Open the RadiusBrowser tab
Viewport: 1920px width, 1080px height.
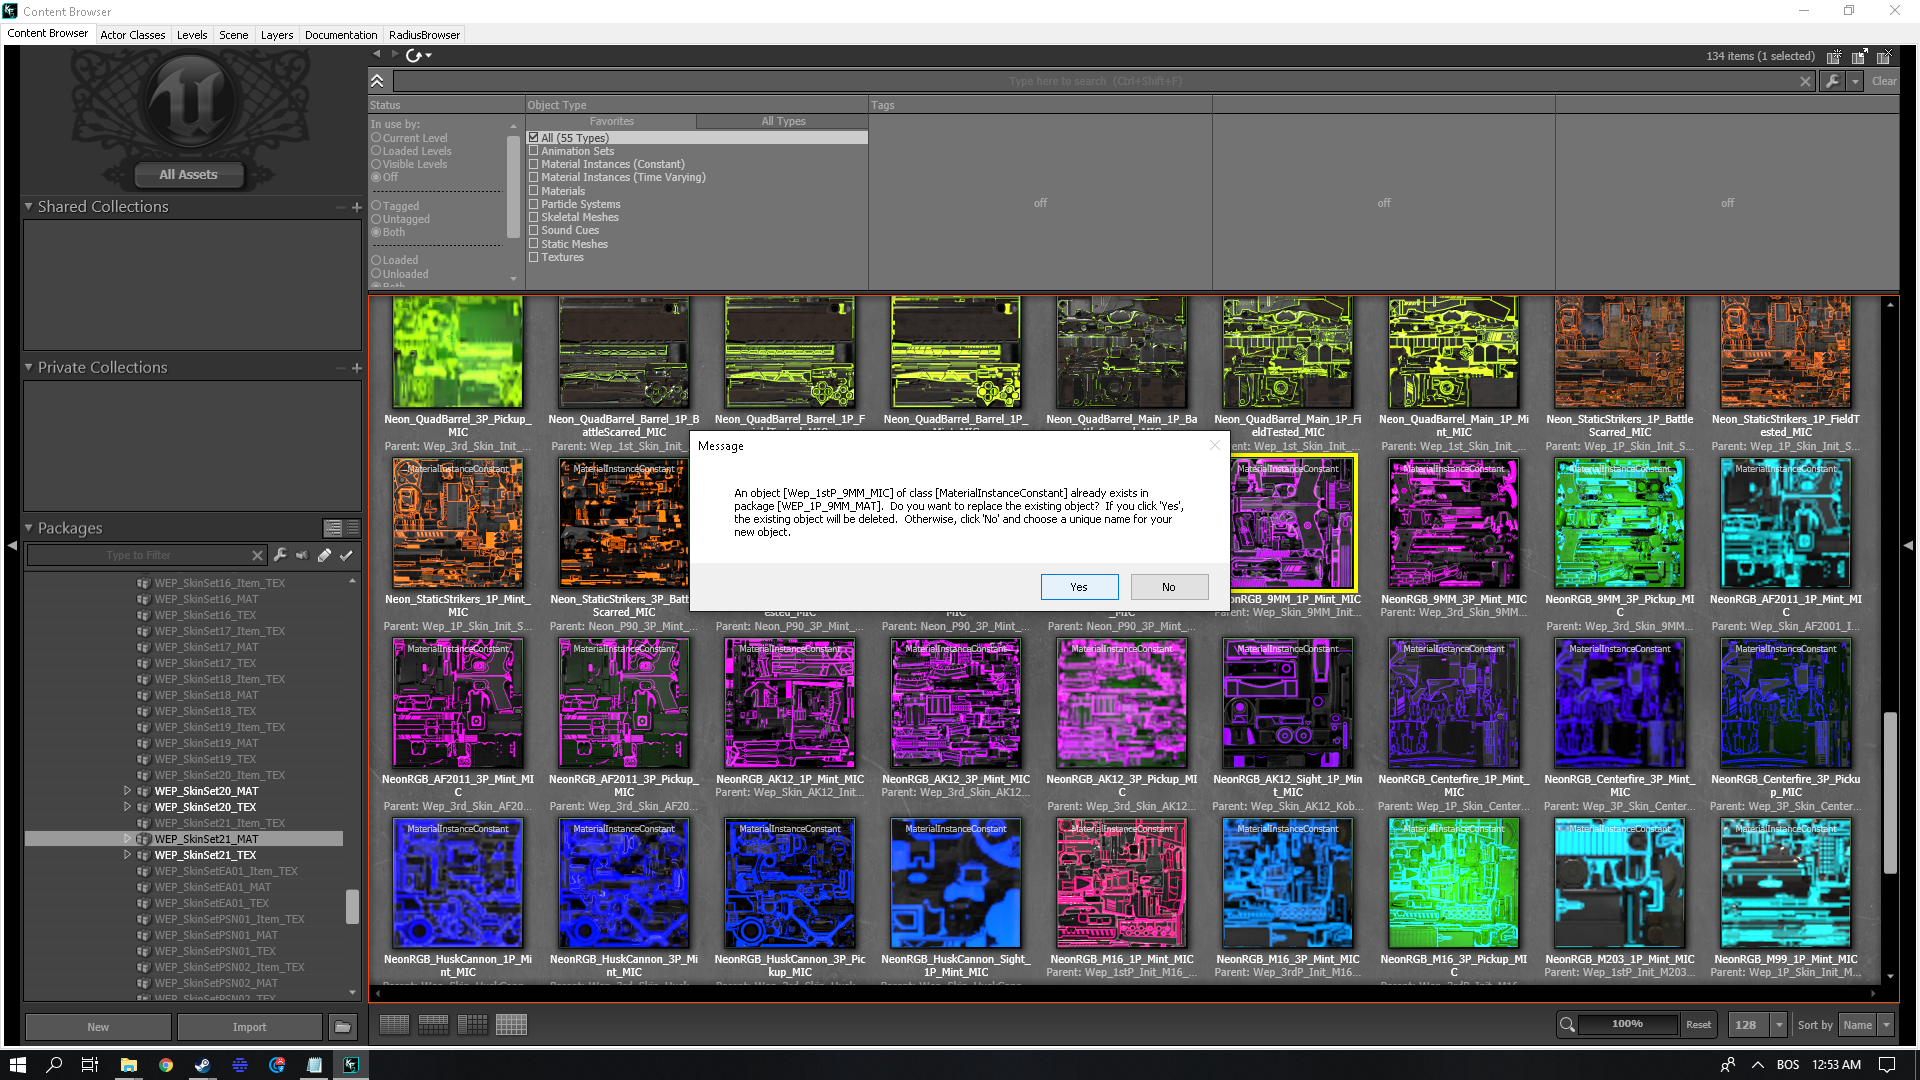coord(424,35)
